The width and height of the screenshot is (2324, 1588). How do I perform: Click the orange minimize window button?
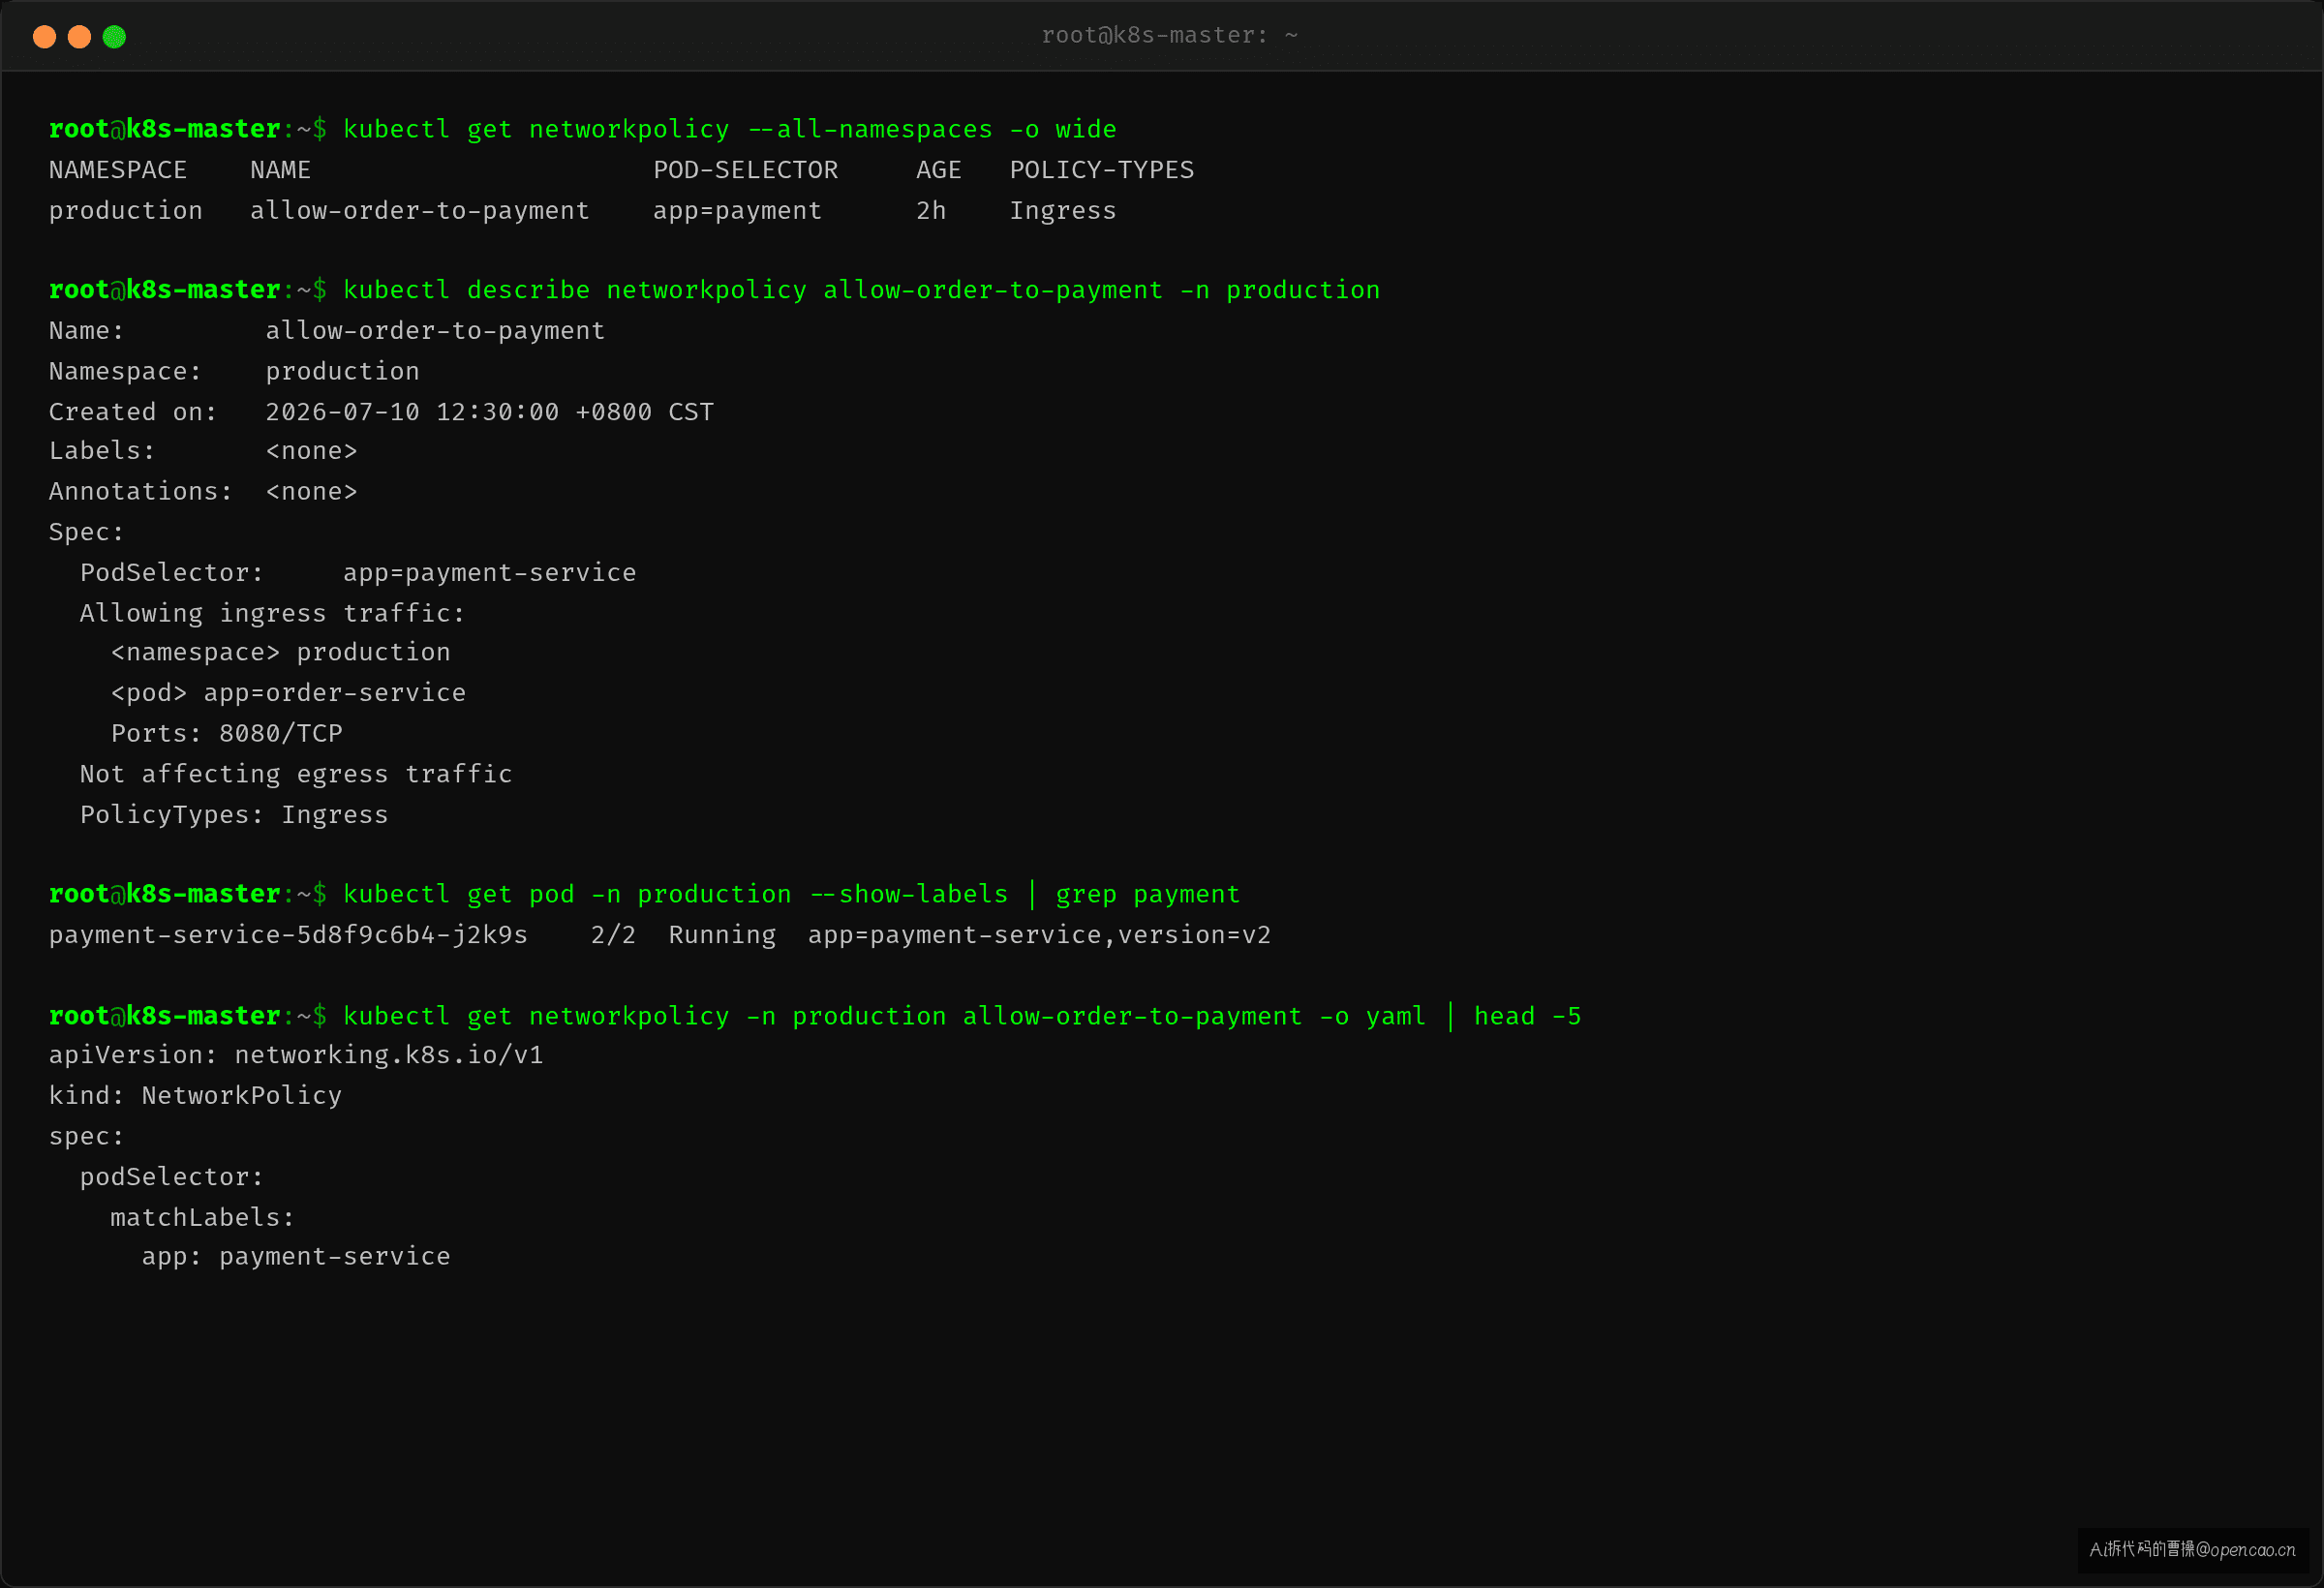pyautogui.click(x=79, y=37)
